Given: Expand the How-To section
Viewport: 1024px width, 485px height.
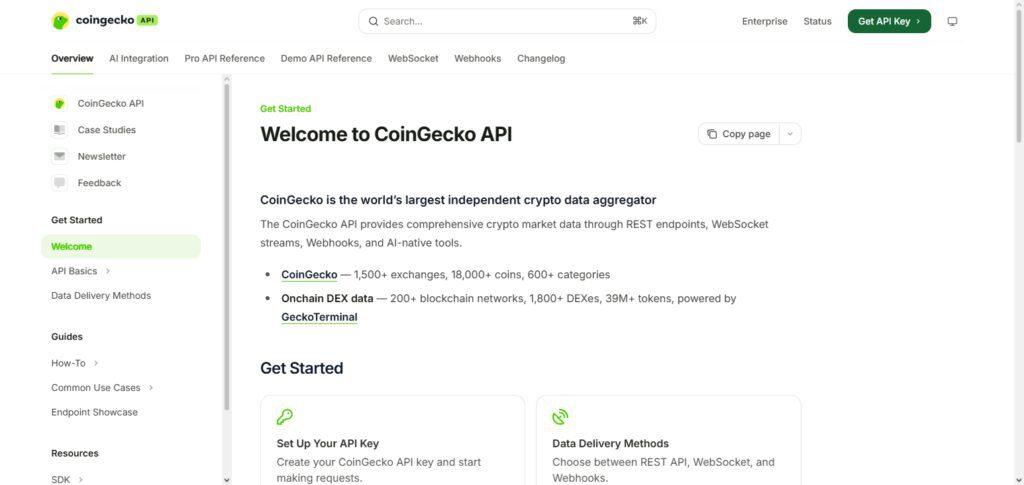Looking at the screenshot, I should tap(96, 363).
